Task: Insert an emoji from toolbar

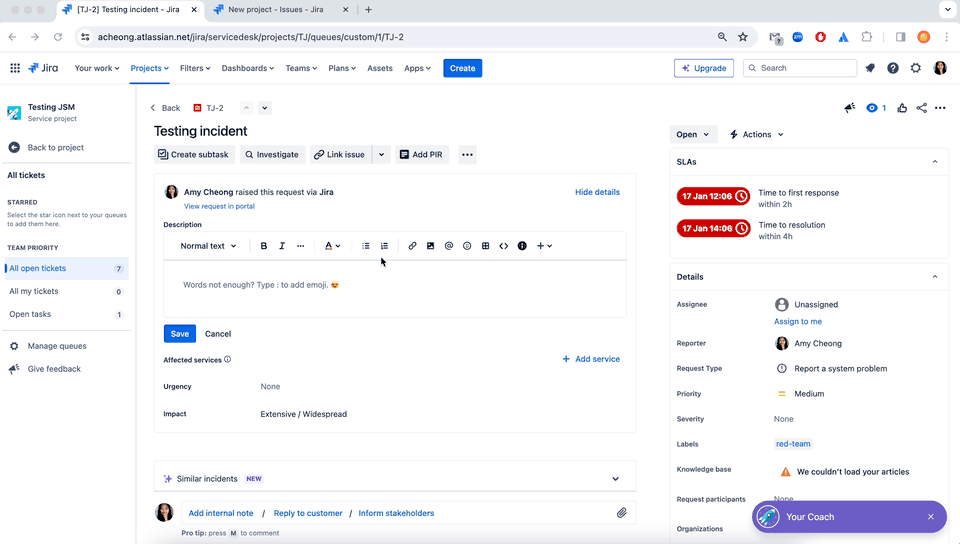Action: (x=467, y=246)
